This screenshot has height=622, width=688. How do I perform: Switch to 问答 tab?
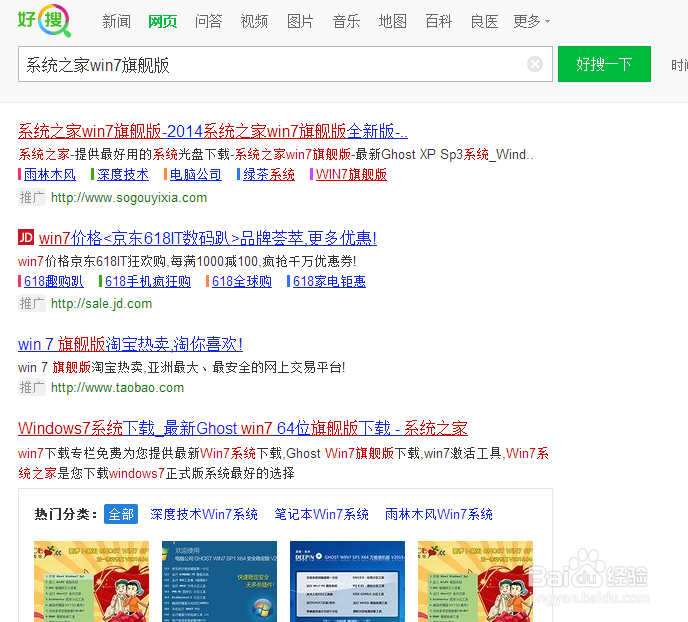pos(208,21)
